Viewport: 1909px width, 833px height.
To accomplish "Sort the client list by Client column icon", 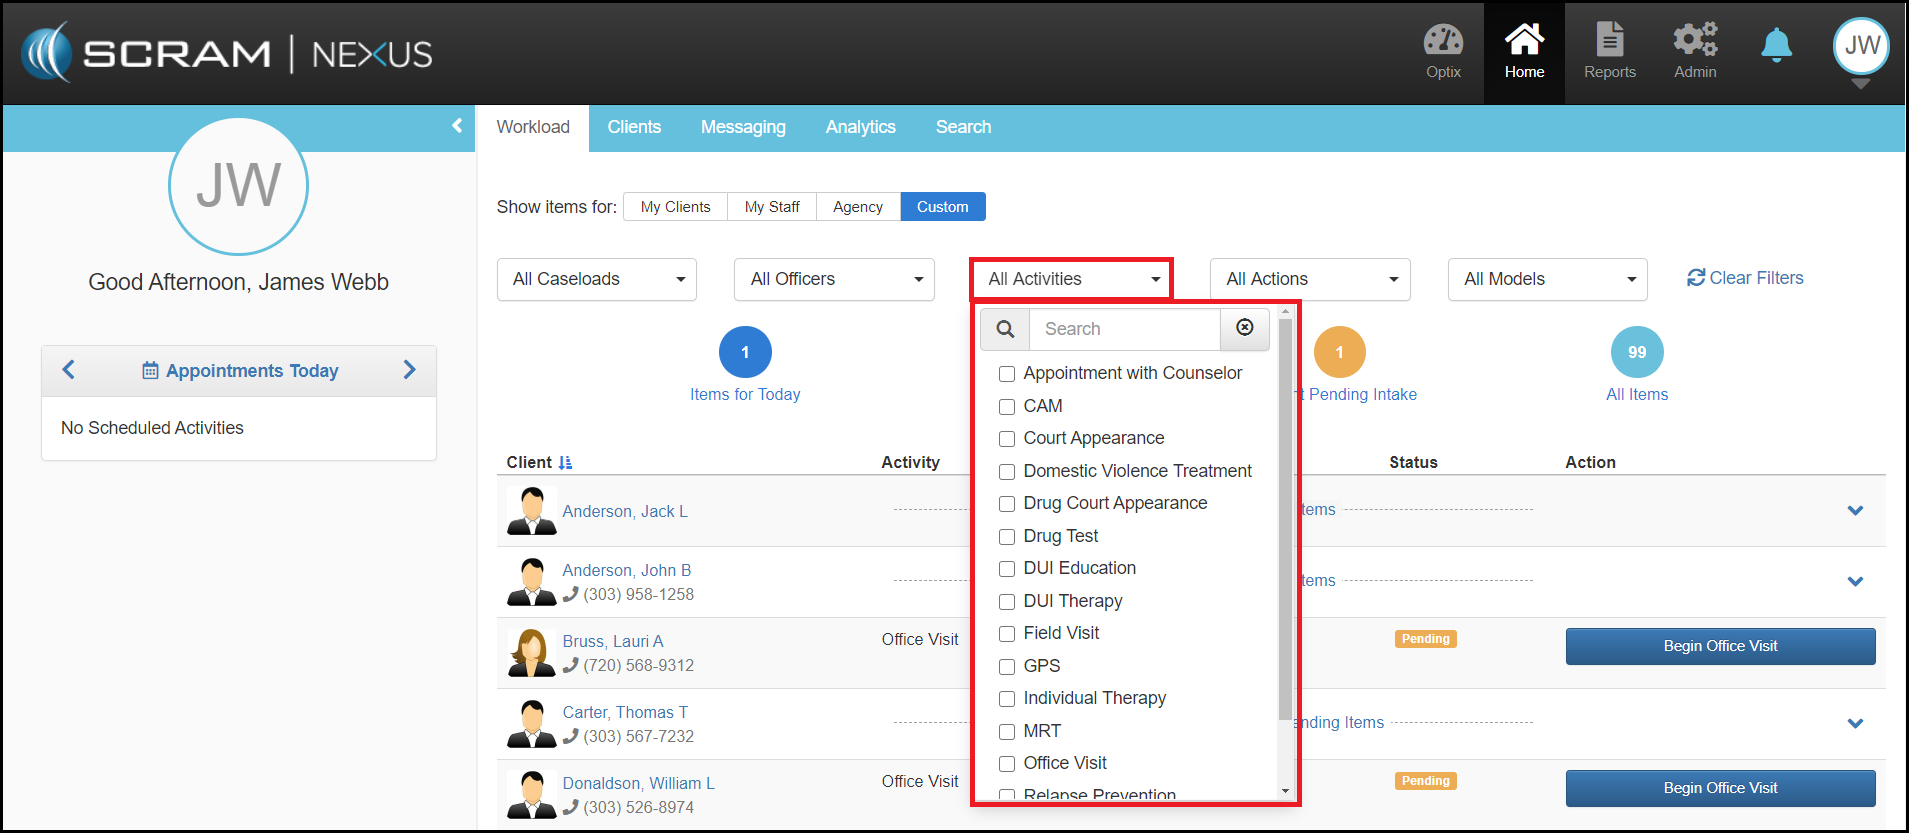I will coord(565,463).
